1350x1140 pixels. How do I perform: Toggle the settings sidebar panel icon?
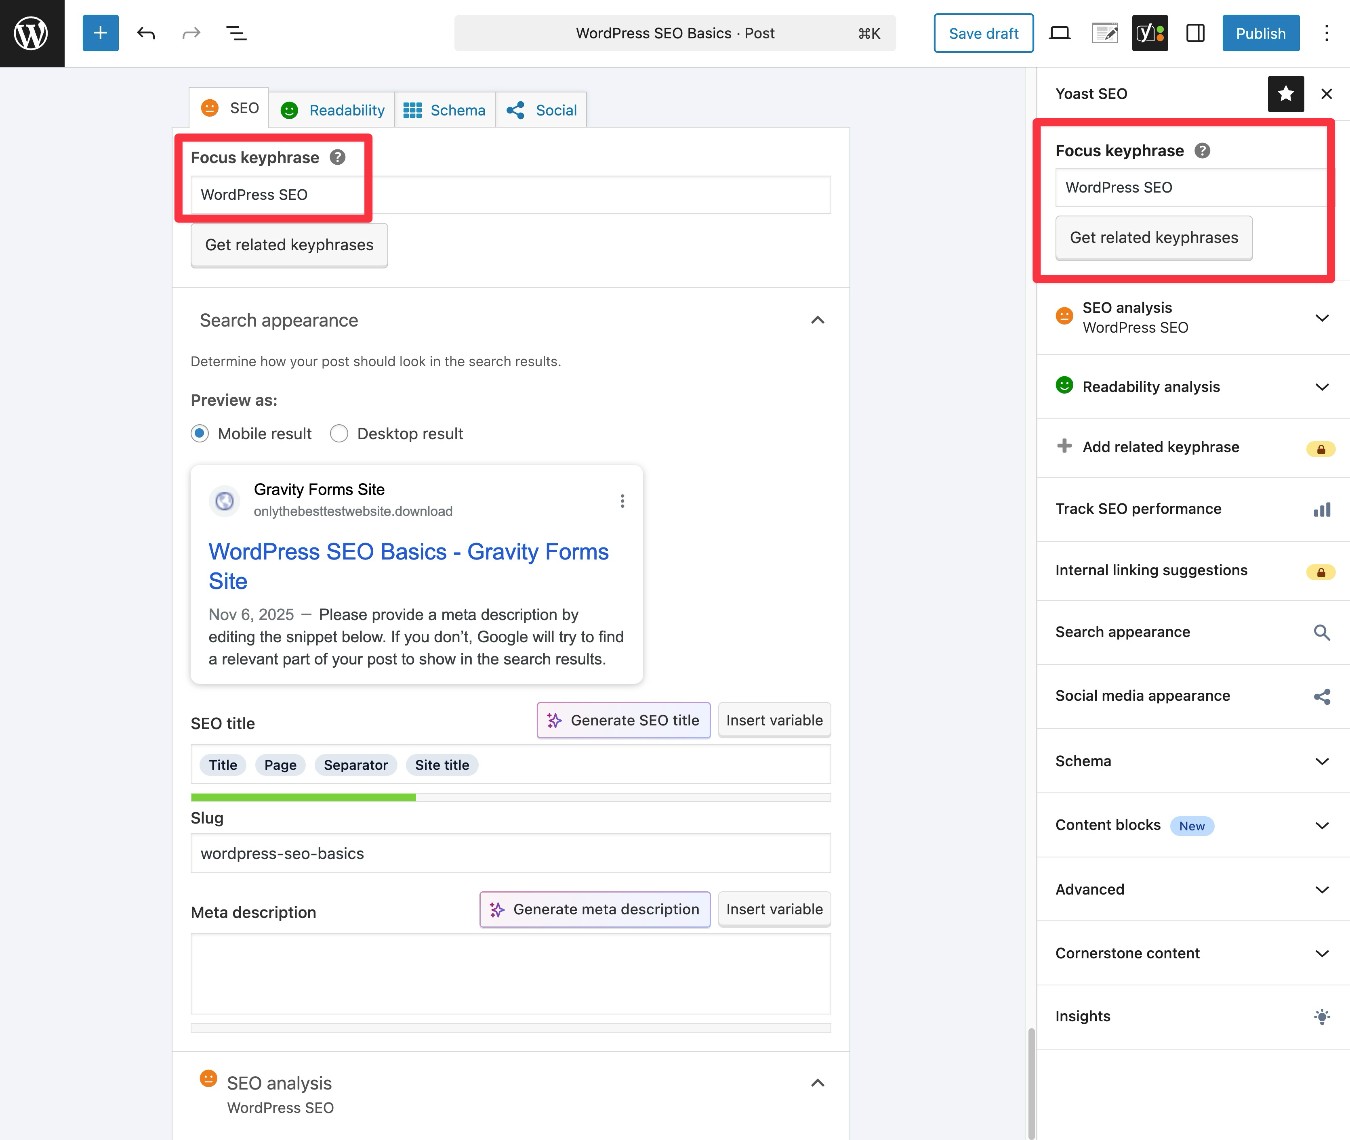[1195, 33]
